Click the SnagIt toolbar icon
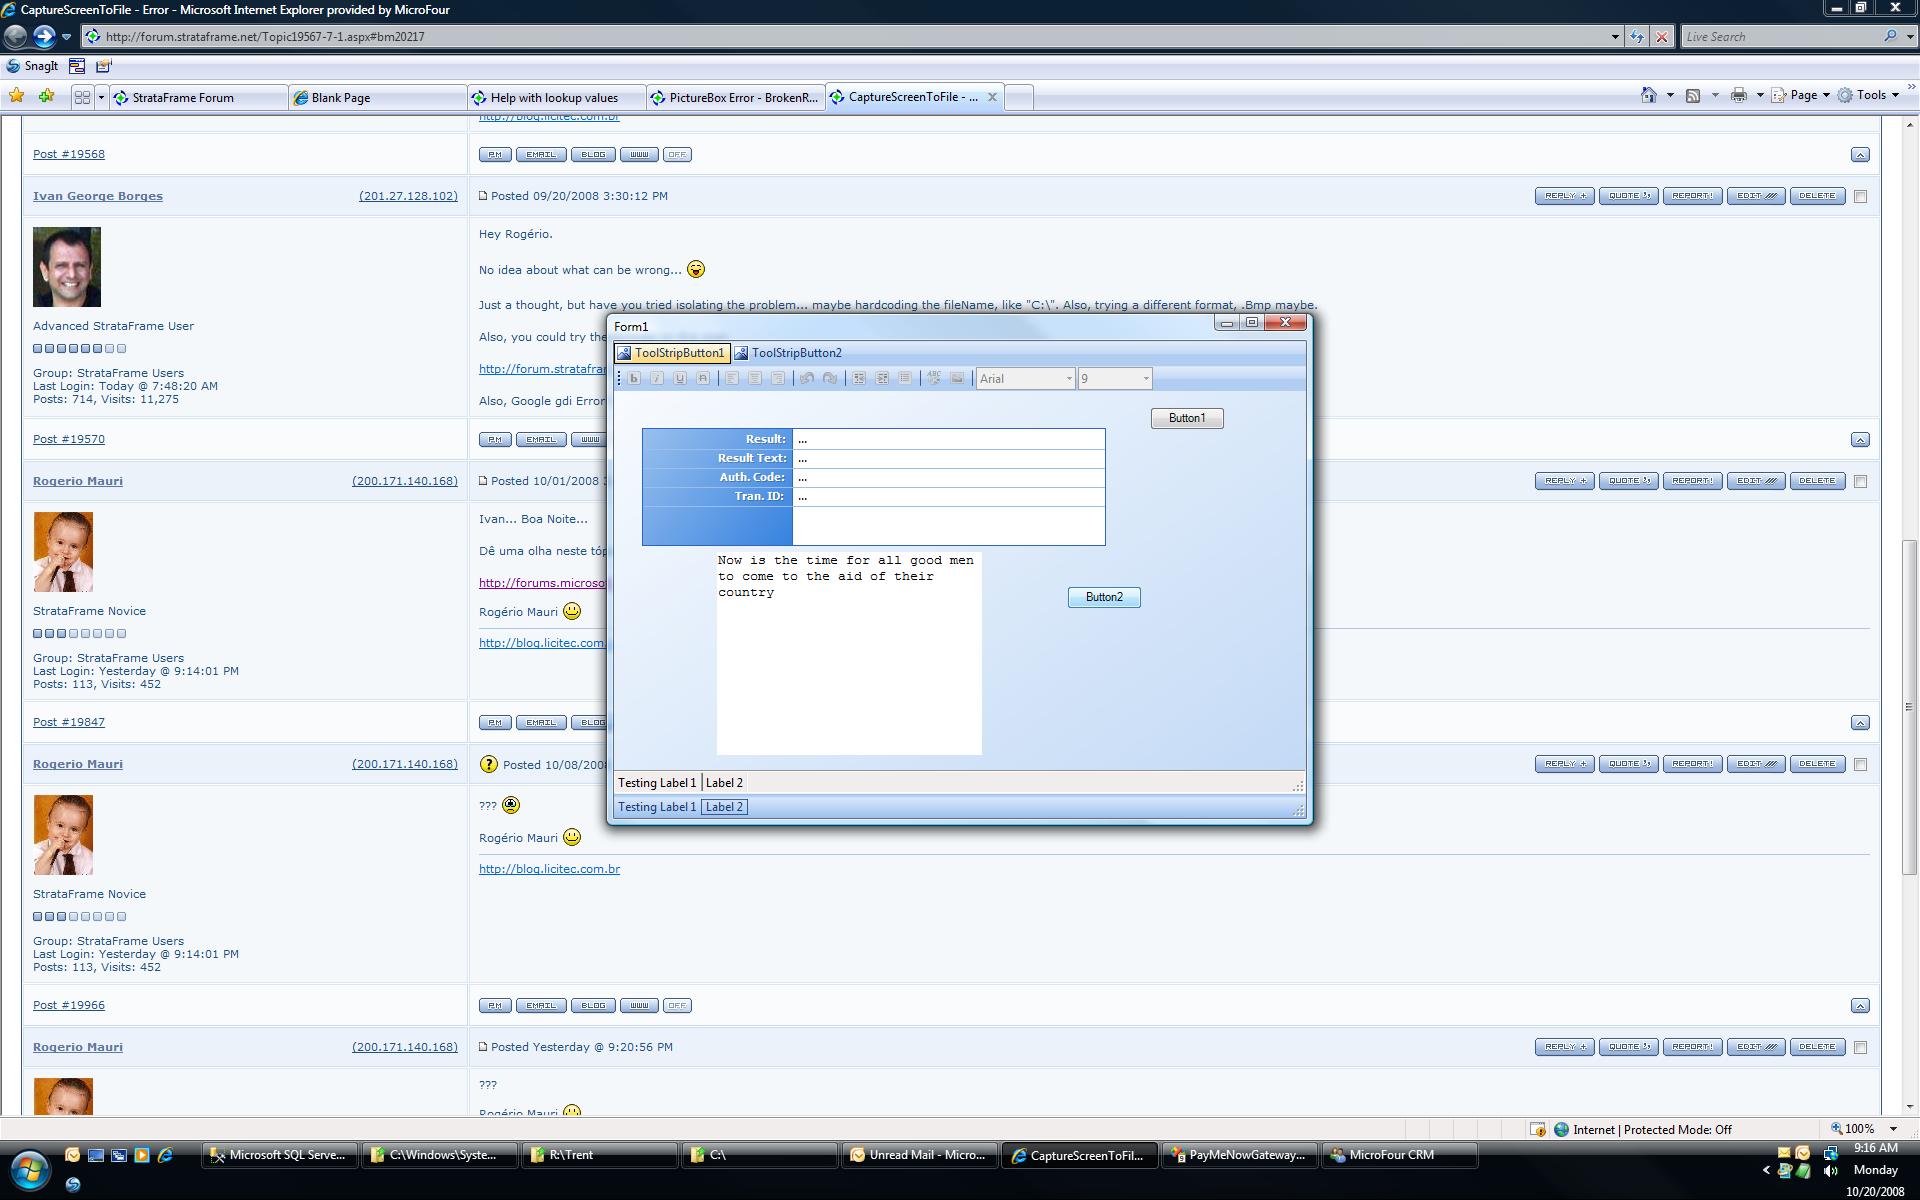The height and width of the screenshot is (1200, 1920). [x=32, y=66]
